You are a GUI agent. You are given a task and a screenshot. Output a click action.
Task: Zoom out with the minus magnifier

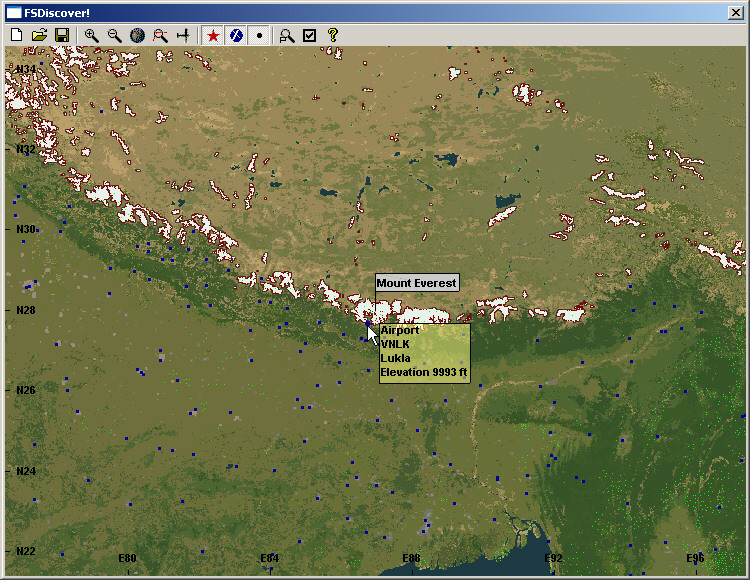click(x=114, y=35)
